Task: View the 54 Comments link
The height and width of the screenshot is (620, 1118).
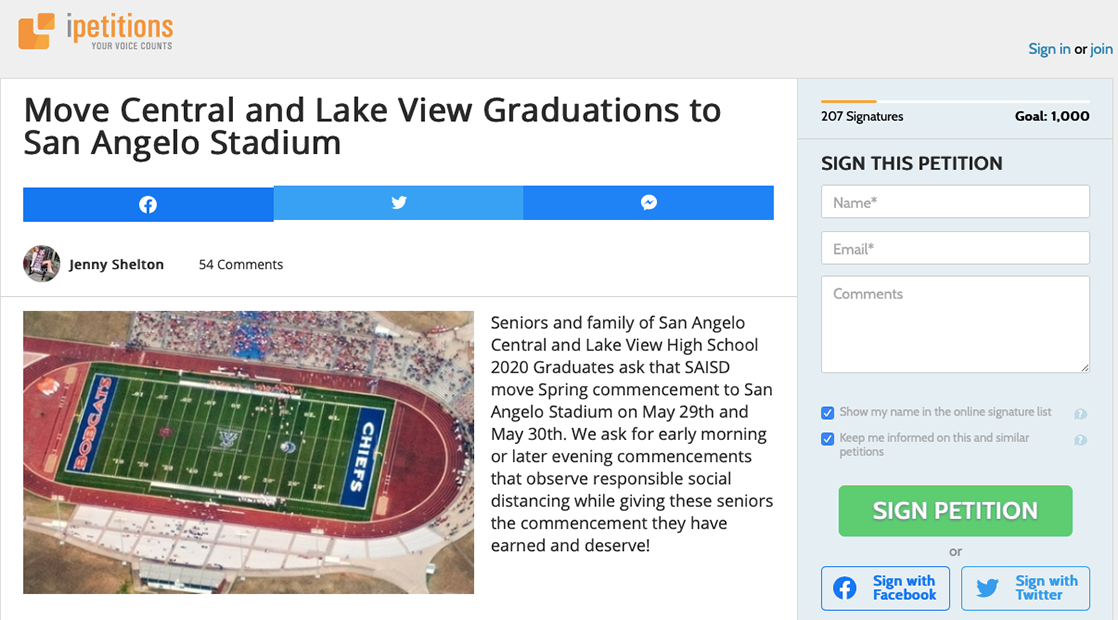Action: click(241, 265)
